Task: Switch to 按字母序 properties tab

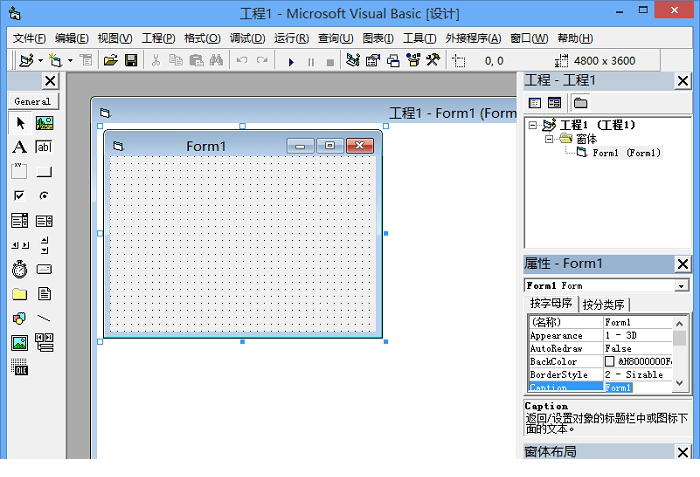Action: coord(551,303)
